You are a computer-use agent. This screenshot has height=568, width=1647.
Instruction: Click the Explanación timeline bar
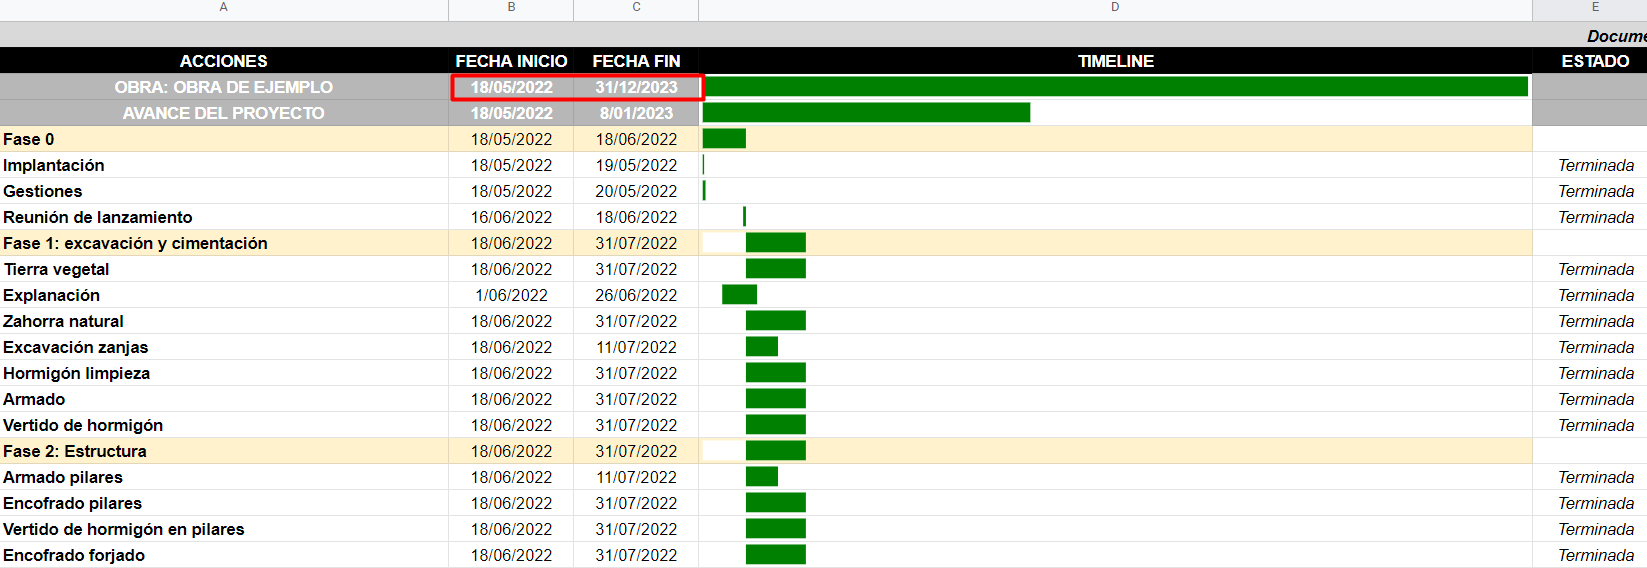click(x=739, y=295)
